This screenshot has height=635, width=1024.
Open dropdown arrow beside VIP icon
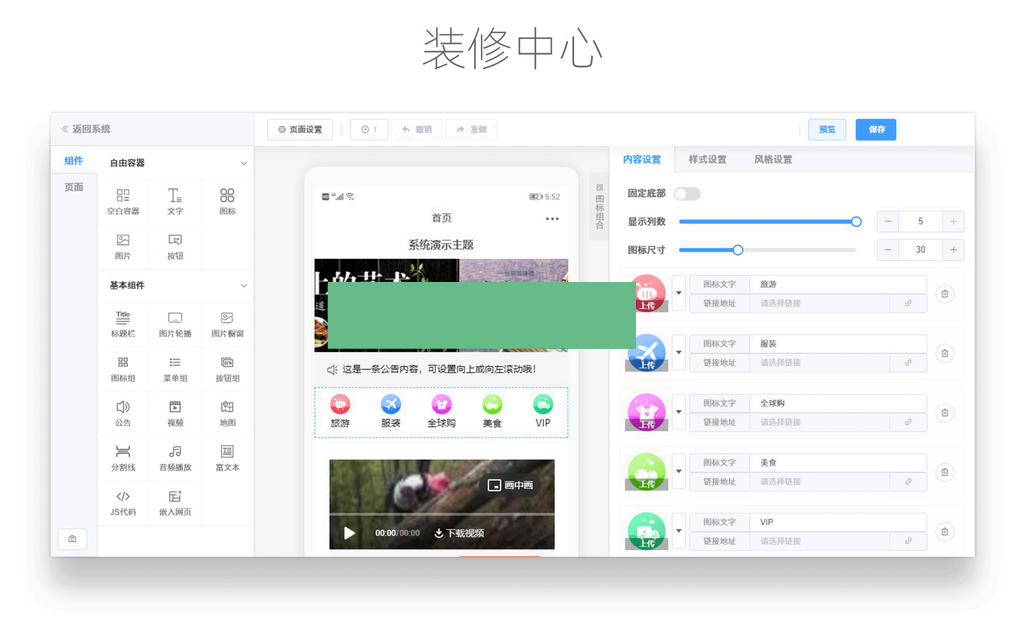click(679, 531)
